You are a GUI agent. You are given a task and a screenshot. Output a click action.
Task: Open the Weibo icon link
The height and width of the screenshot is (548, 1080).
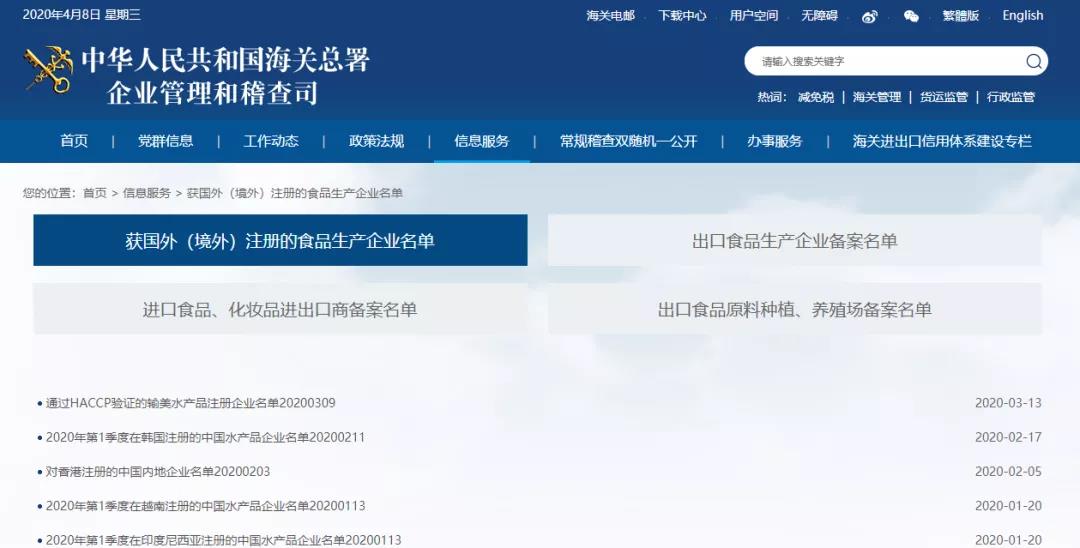[870, 17]
